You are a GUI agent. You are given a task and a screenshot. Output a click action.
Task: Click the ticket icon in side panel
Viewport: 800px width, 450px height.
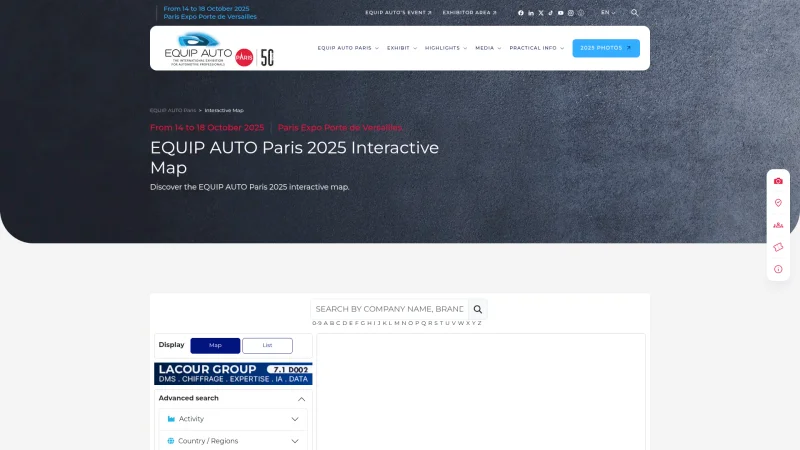tap(778, 247)
